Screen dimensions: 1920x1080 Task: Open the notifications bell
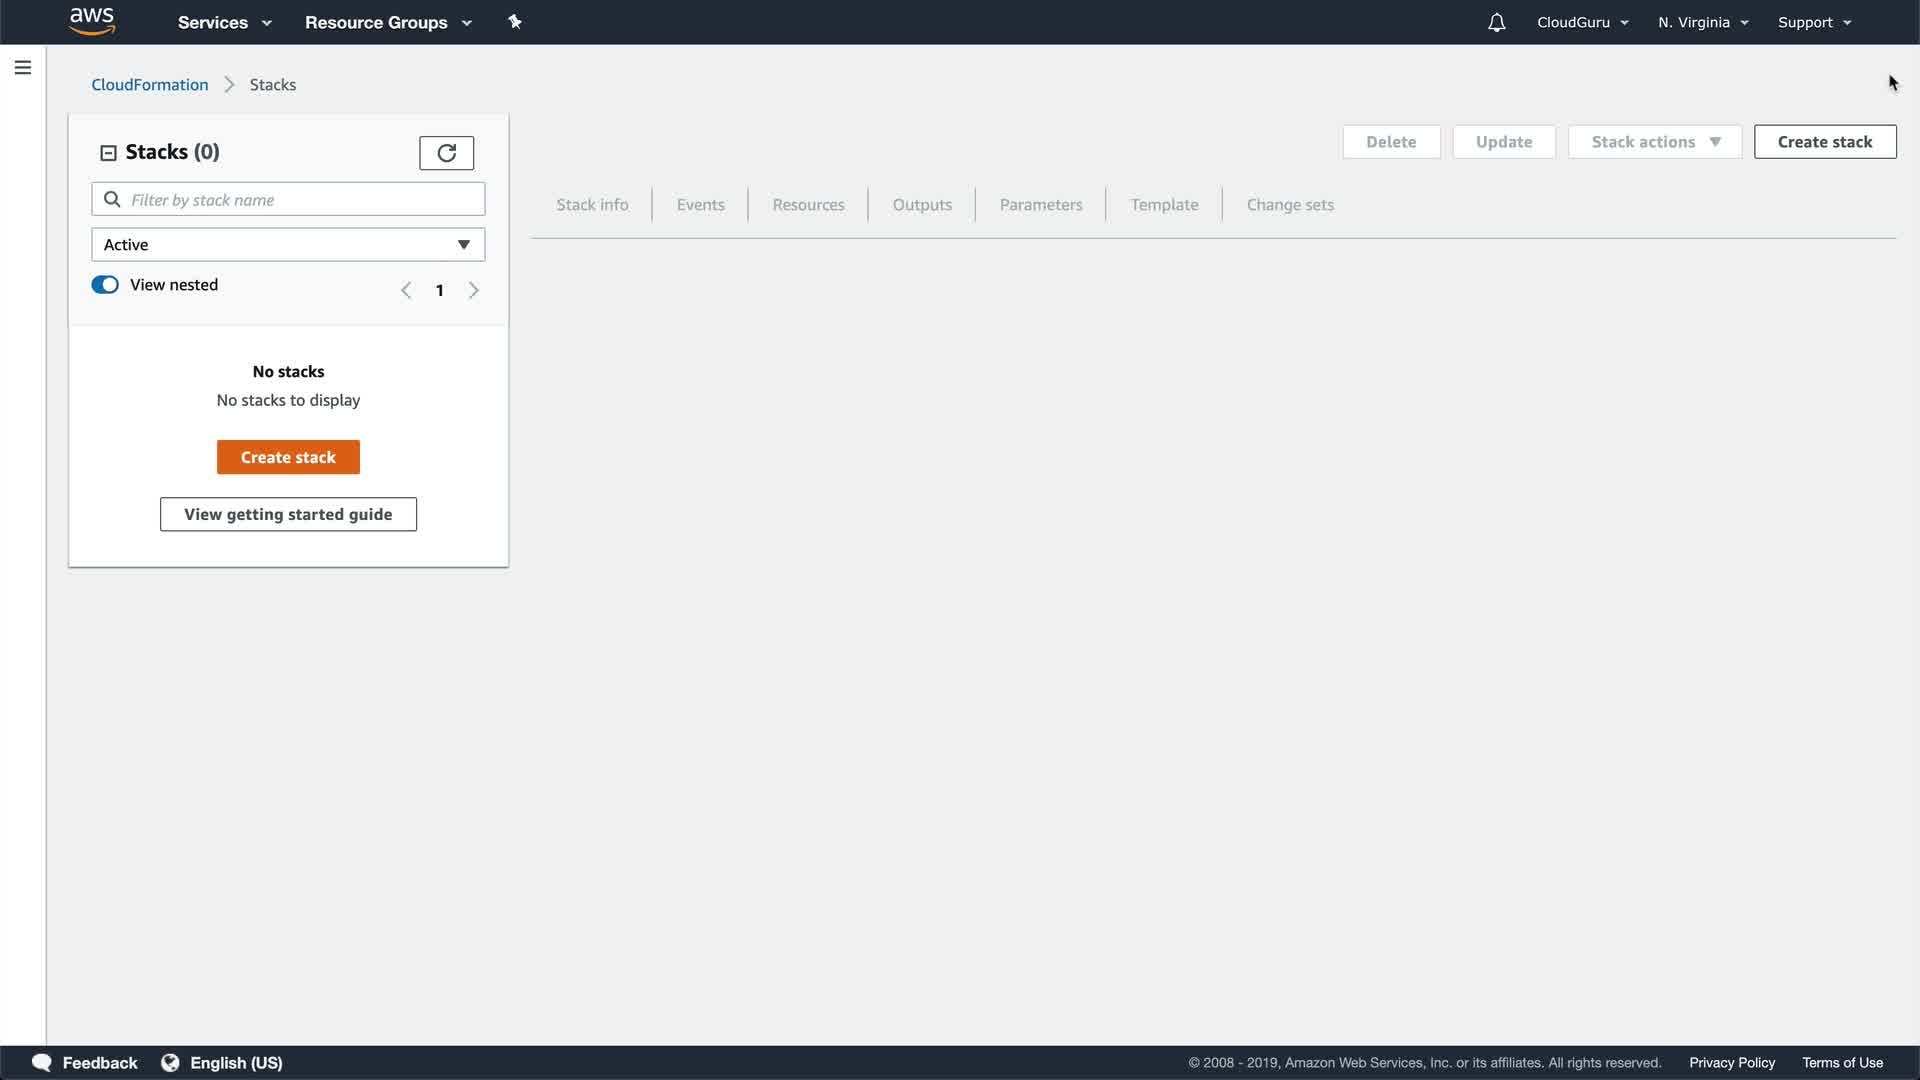[1496, 22]
